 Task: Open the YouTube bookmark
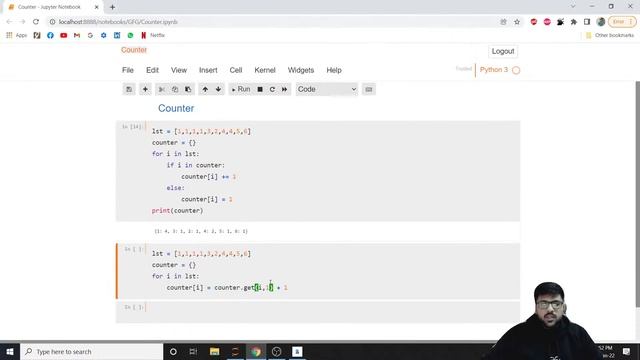coord(64,36)
